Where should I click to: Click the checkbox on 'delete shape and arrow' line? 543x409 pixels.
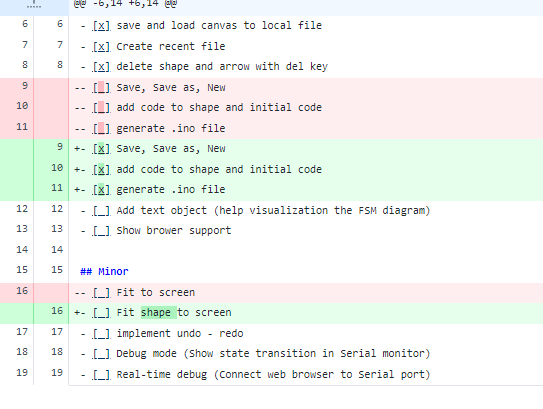[x=101, y=66]
